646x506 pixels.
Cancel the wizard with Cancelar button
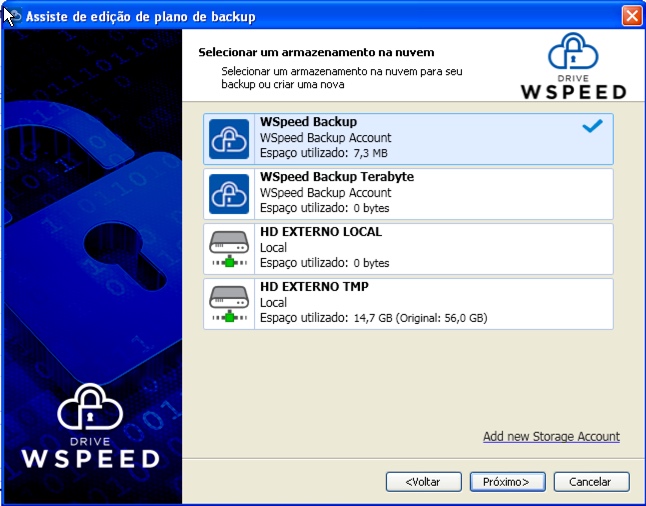click(592, 482)
